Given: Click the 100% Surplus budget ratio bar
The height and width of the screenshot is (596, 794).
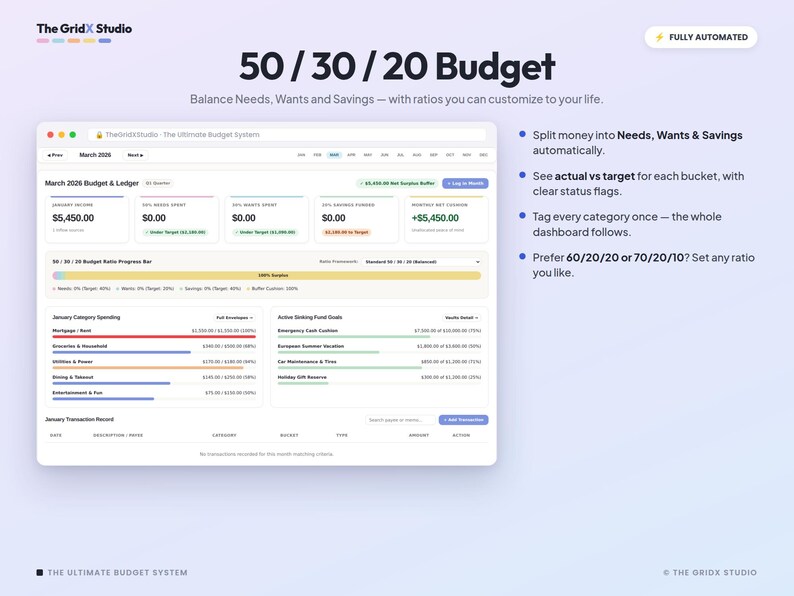Looking at the screenshot, I should (x=267, y=275).
